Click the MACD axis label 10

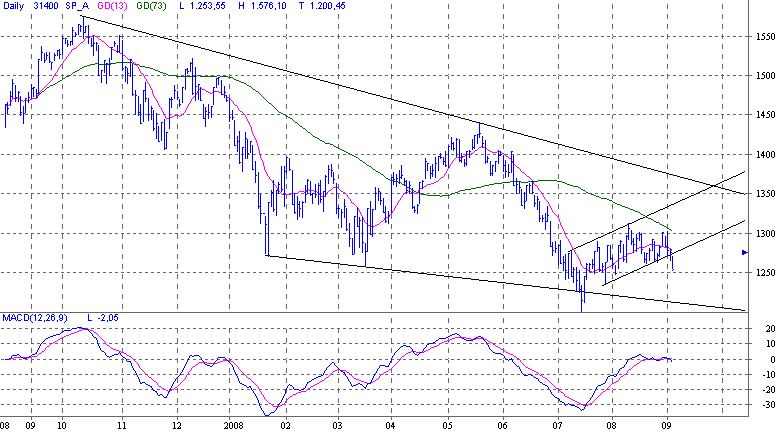[x=770, y=344]
